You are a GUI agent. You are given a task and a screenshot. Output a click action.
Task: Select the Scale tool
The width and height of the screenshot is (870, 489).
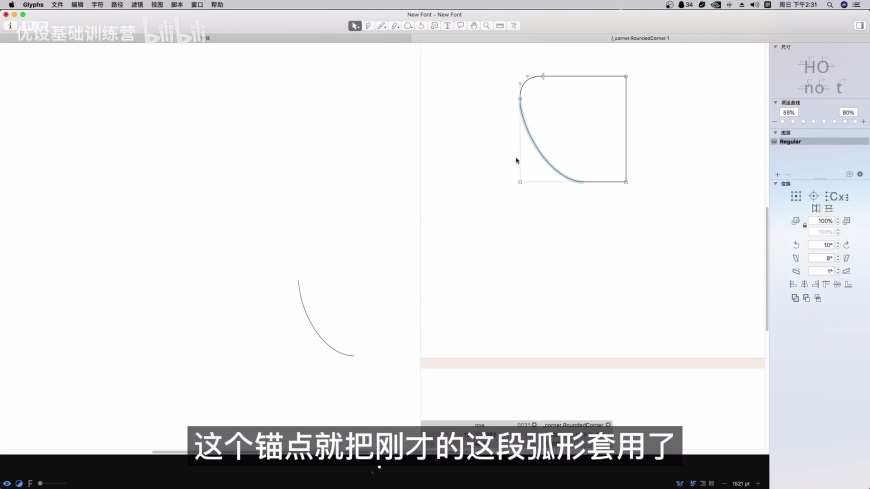tap(434, 26)
